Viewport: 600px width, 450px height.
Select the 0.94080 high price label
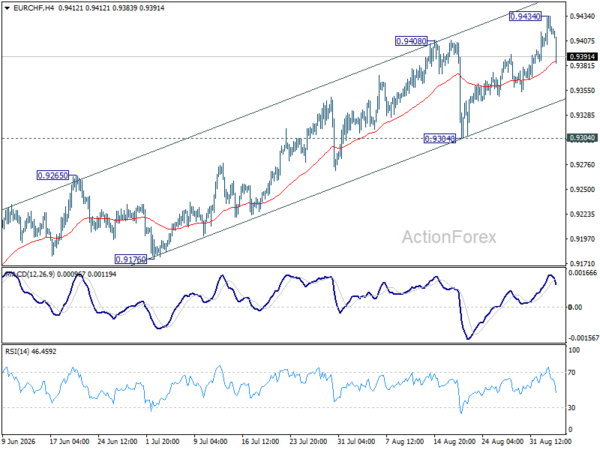(x=411, y=41)
